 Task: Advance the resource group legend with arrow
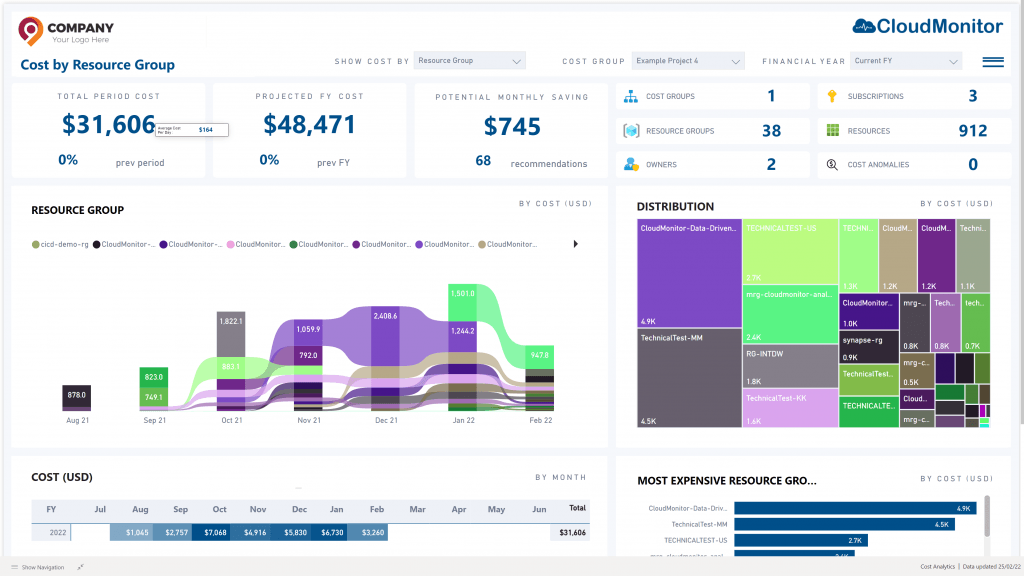(x=575, y=244)
